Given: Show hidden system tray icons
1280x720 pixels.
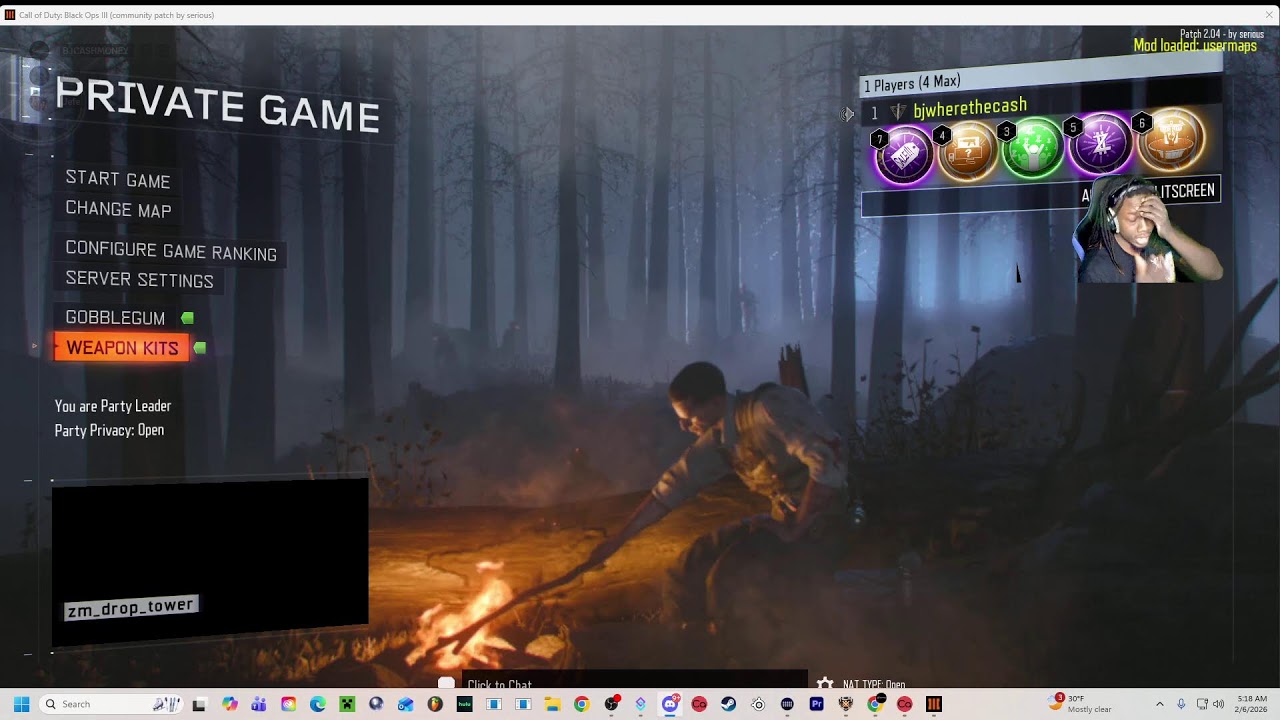Looking at the screenshot, I should (x=1160, y=704).
